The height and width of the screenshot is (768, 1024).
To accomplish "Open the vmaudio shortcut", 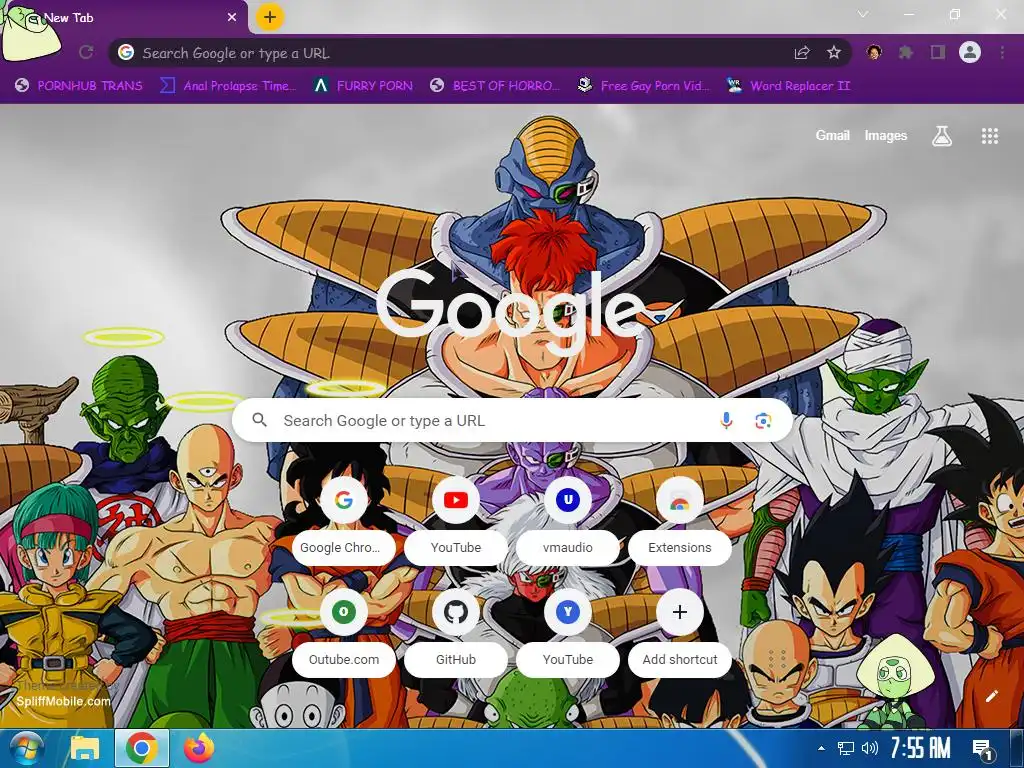I will pyautogui.click(x=568, y=522).
